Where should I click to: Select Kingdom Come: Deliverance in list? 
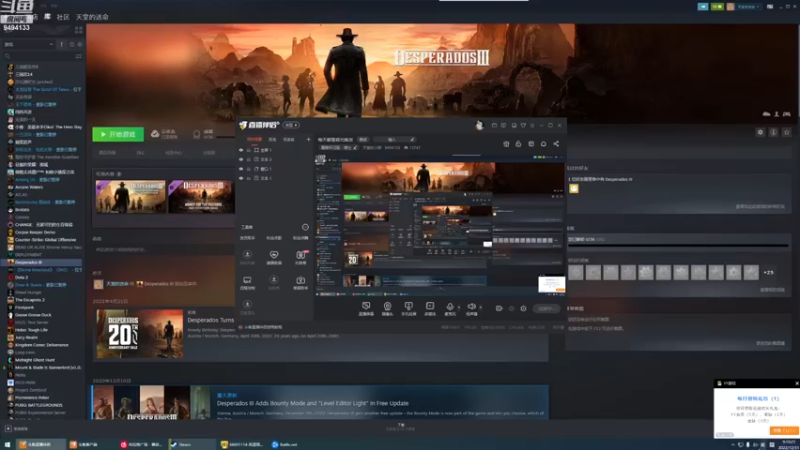click(x=42, y=345)
